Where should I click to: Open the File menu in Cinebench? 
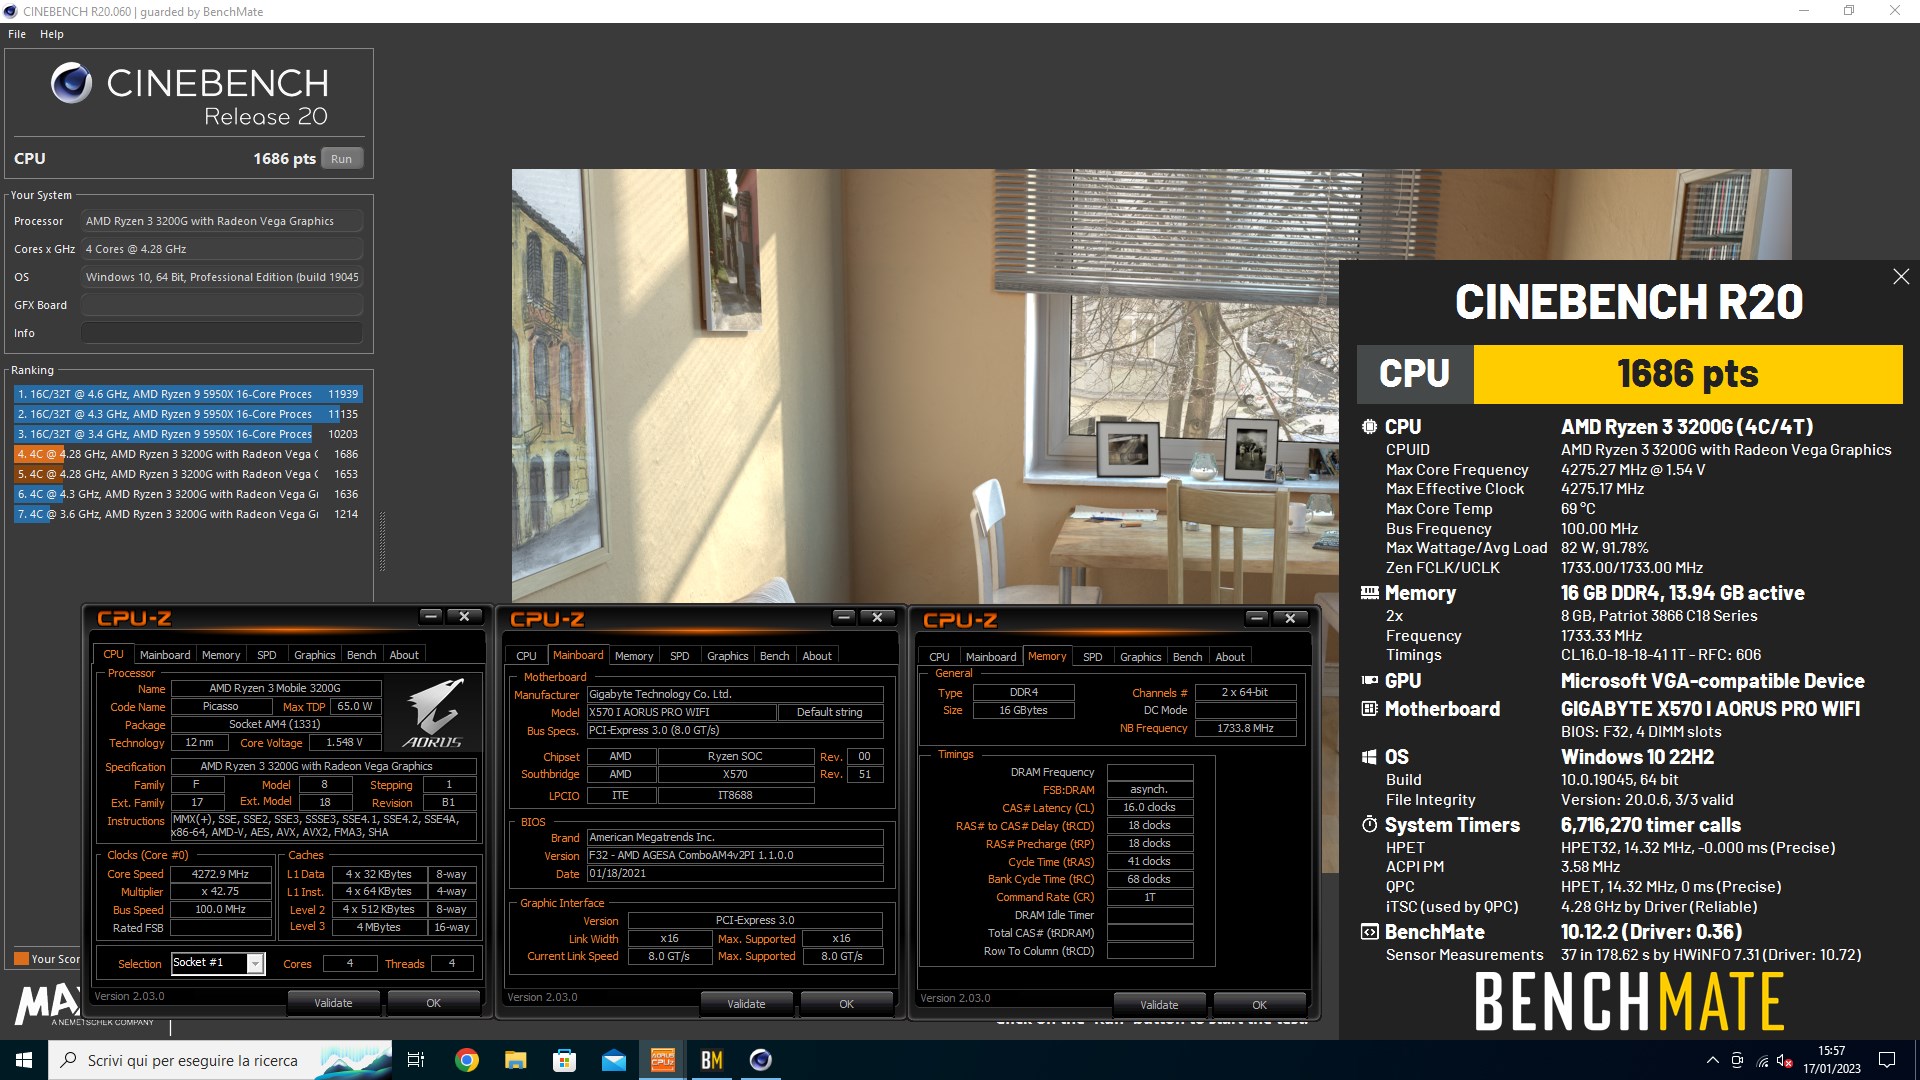17,34
